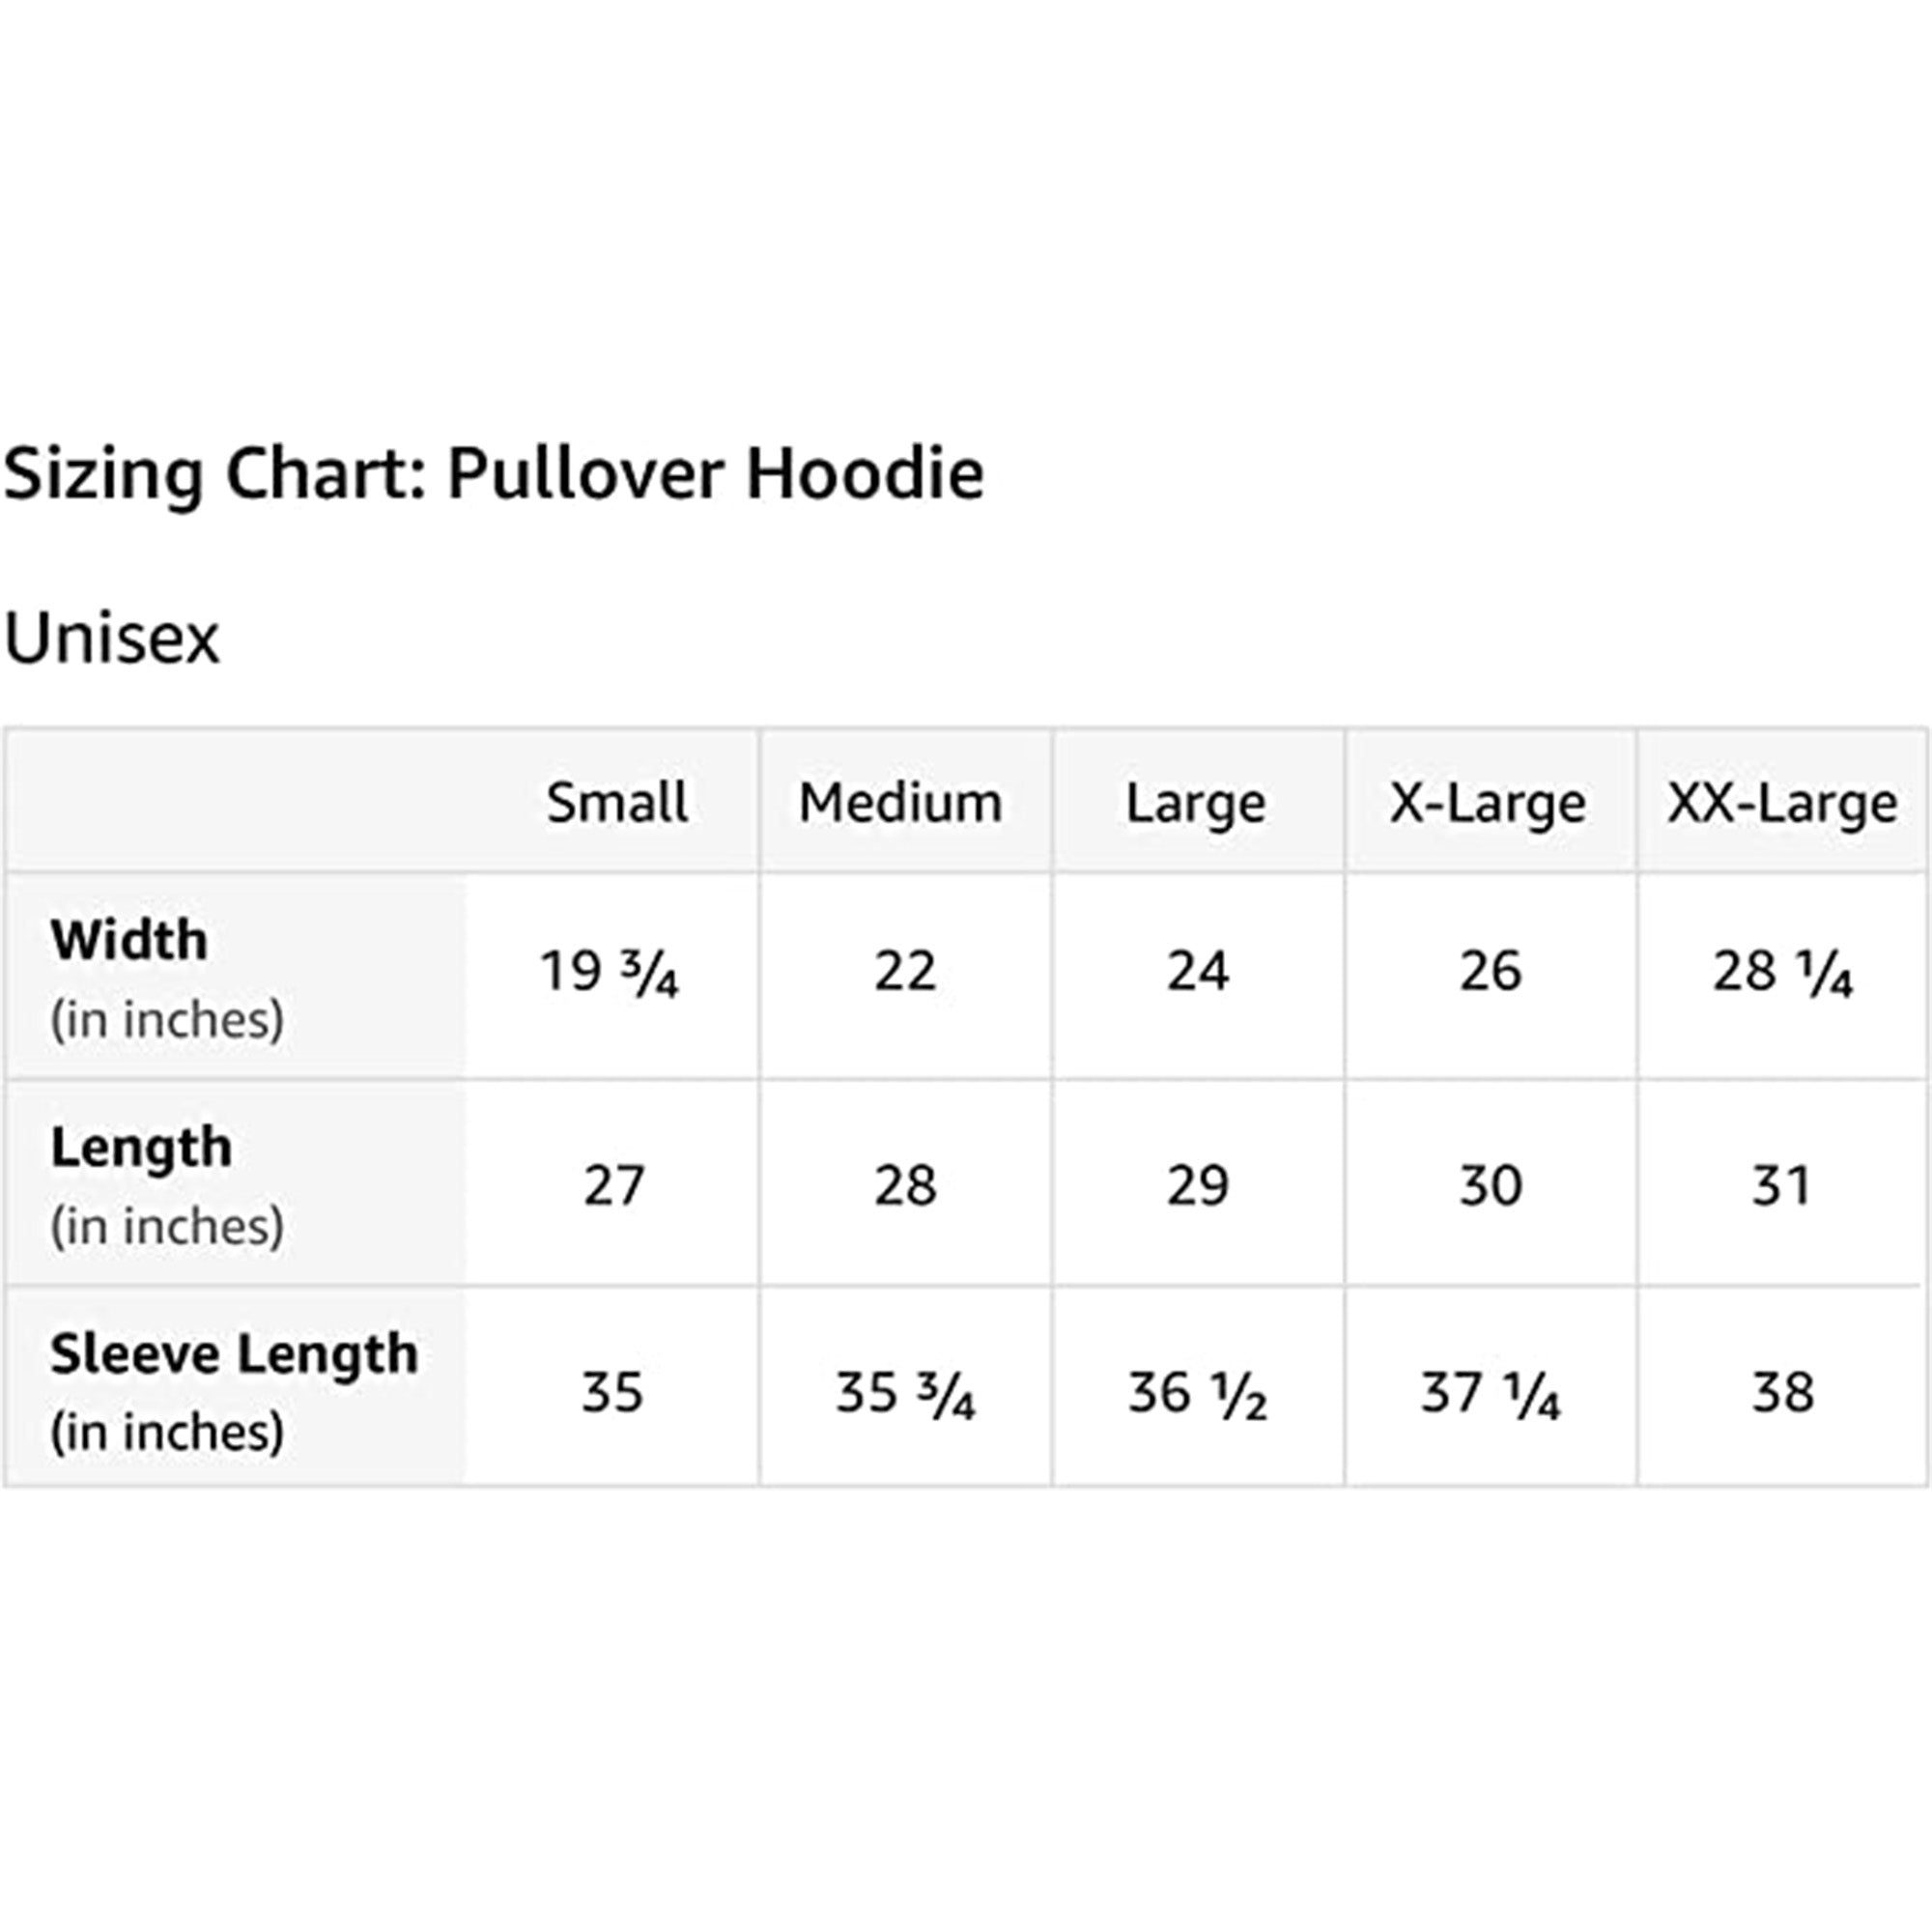Image resolution: width=1932 pixels, height=1932 pixels.
Task: Click the Large length value 29
Action: 1197,1186
